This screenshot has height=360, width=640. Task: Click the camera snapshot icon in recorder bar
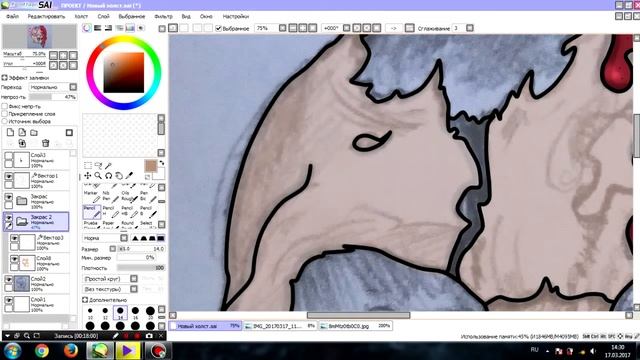pos(149,336)
